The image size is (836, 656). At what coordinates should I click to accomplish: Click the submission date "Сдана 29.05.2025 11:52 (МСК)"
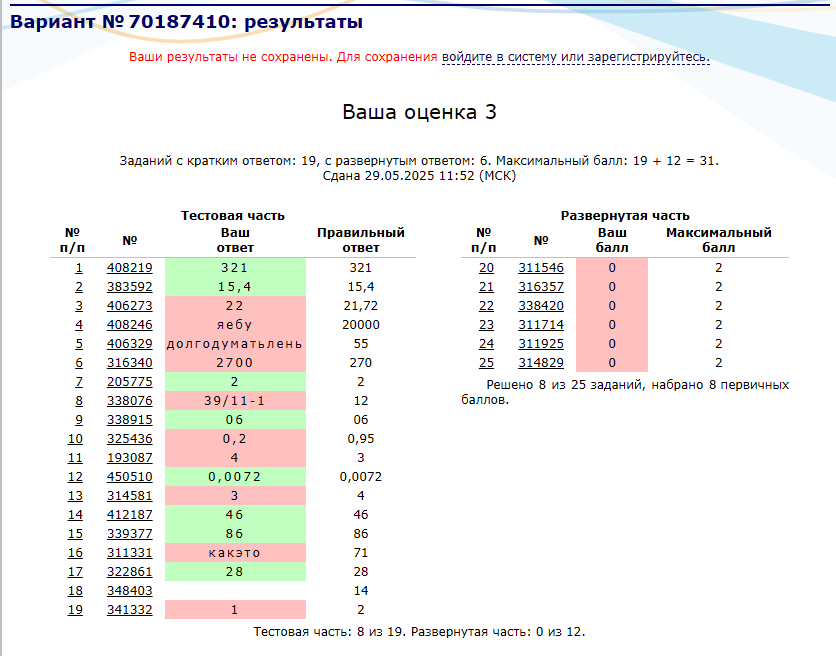click(419, 176)
